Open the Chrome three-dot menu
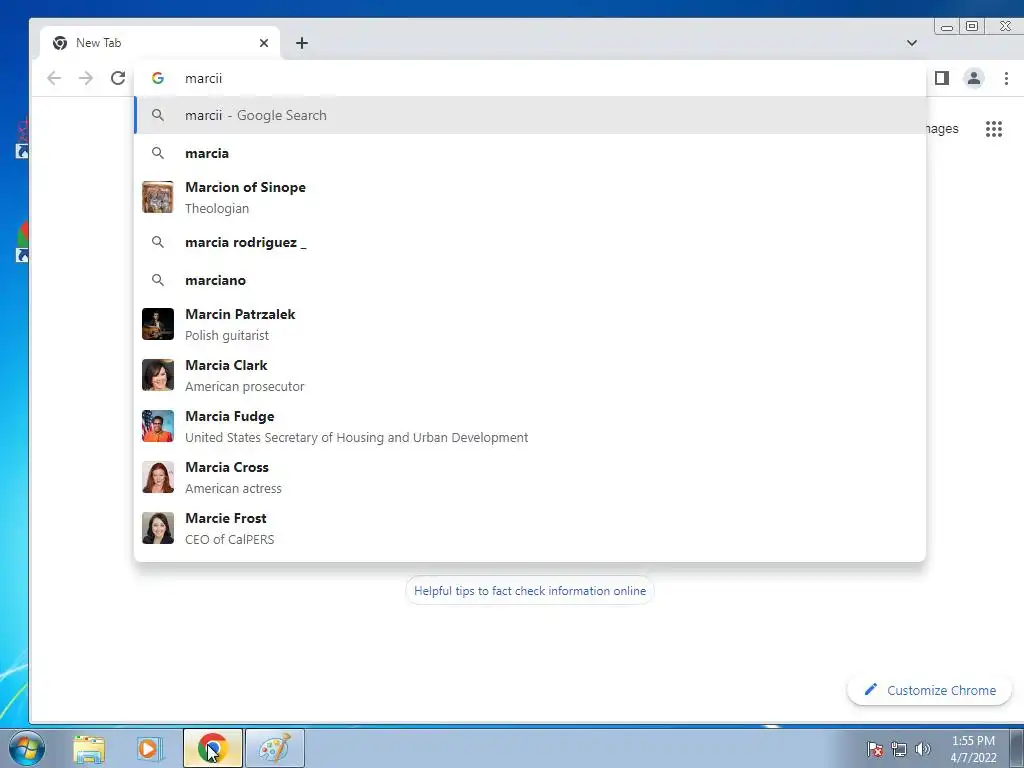The height and width of the screenshot is (768, 1024). 1006,78
